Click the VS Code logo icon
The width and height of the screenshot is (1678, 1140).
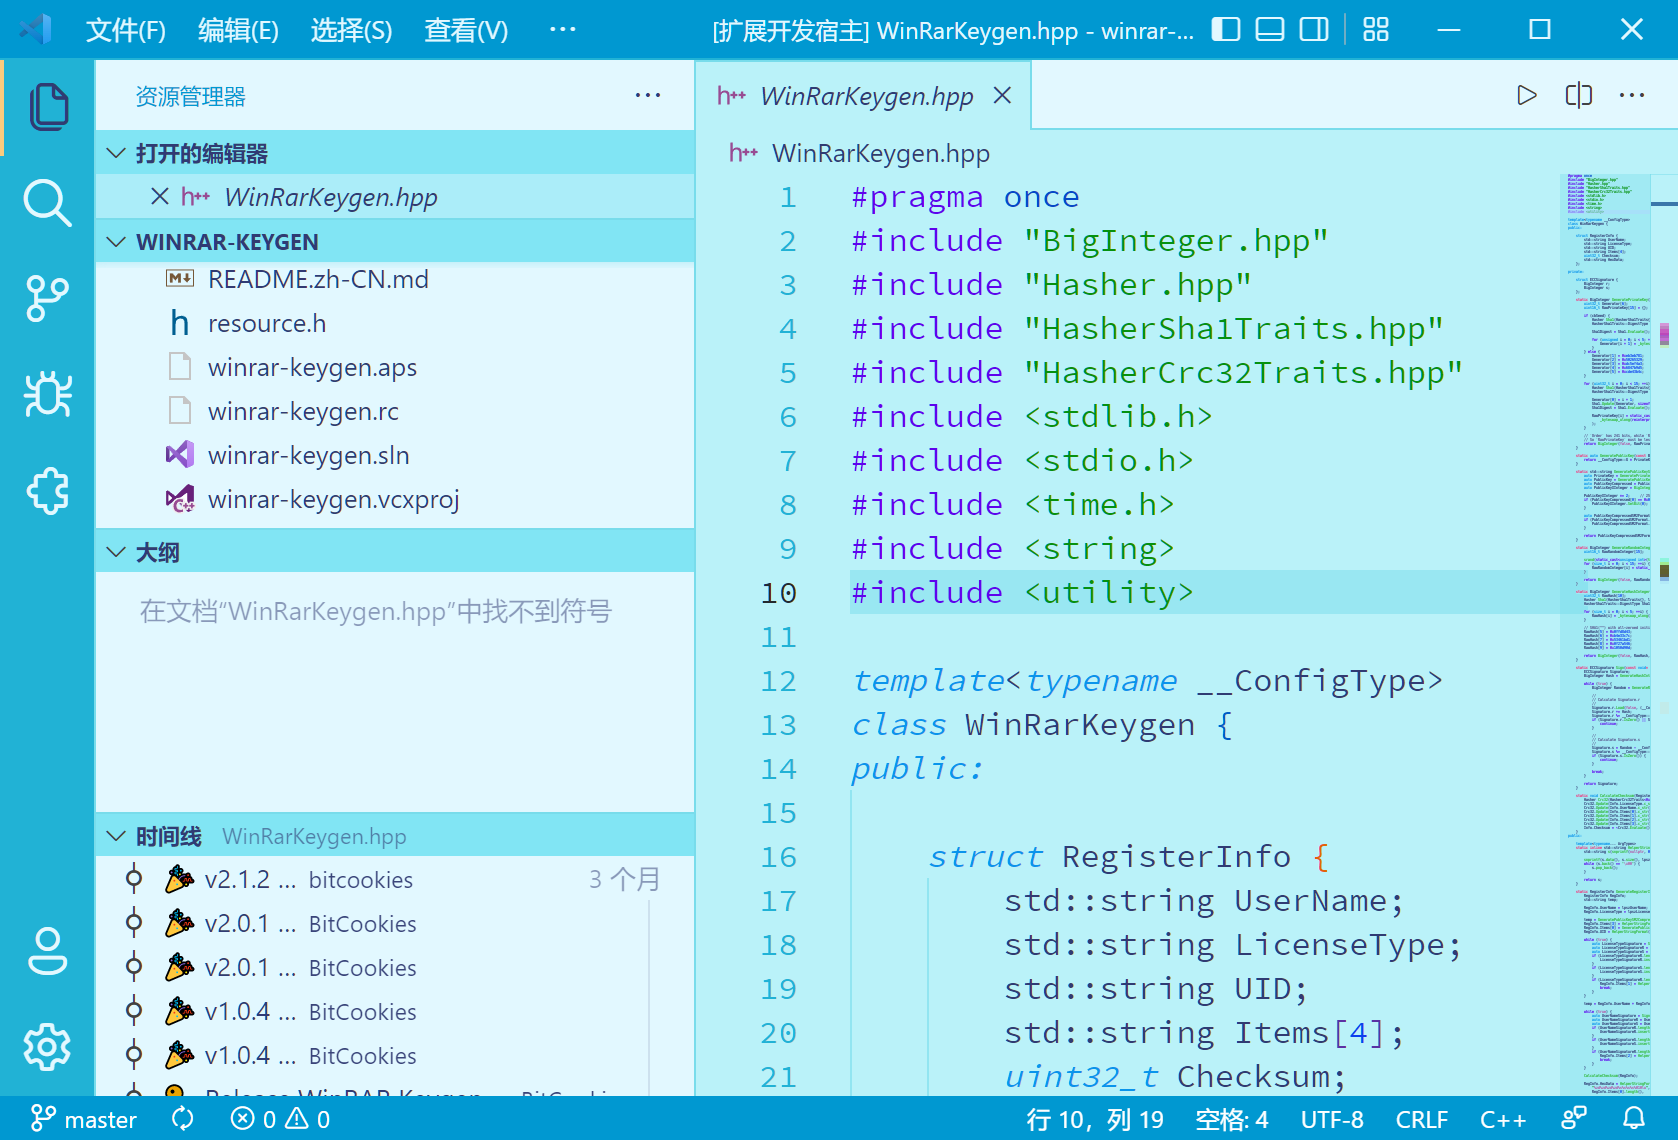tap(35, 30)
